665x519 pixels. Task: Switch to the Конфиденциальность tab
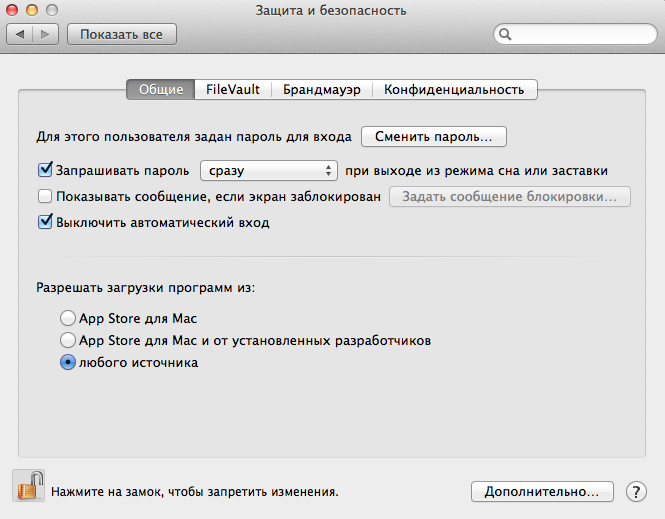coord(454,89)
